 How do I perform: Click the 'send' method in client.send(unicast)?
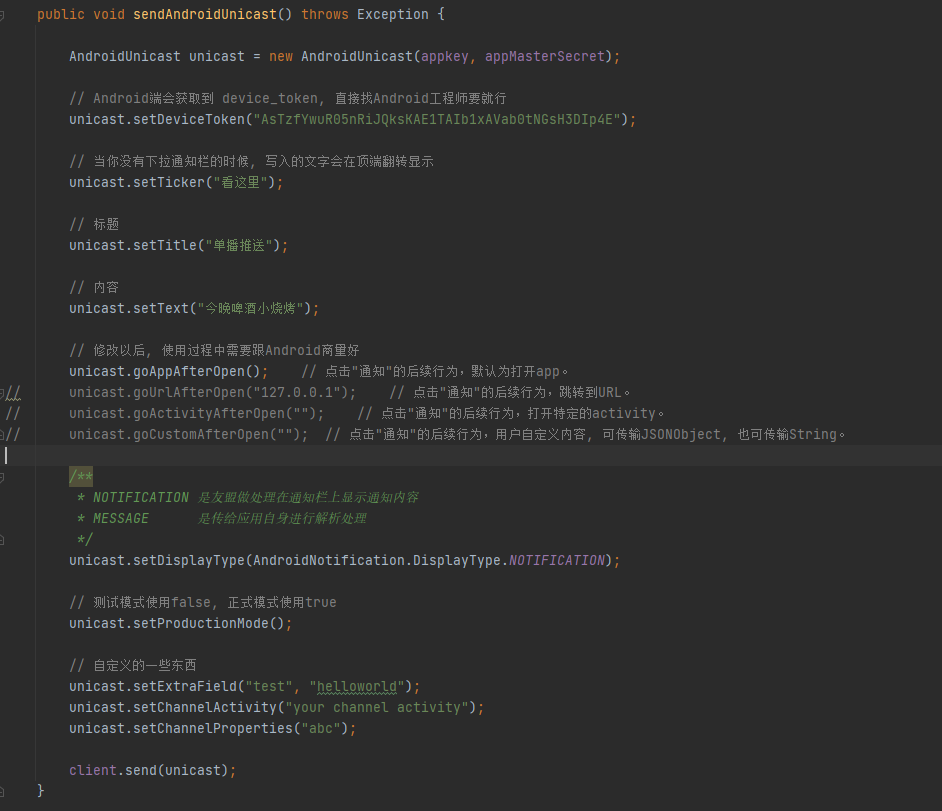point(141,771)
